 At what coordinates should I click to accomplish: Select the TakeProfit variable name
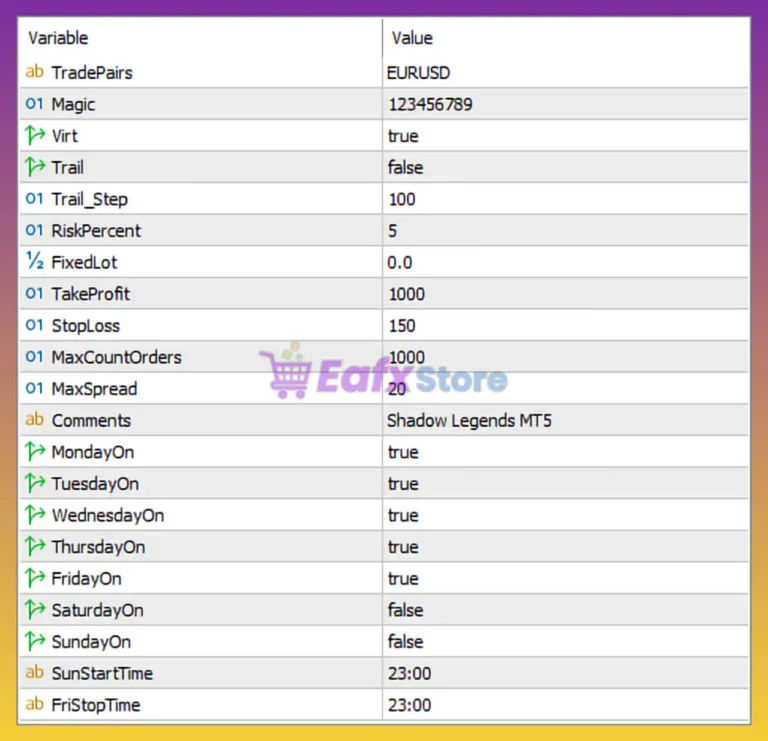[91, 294]
